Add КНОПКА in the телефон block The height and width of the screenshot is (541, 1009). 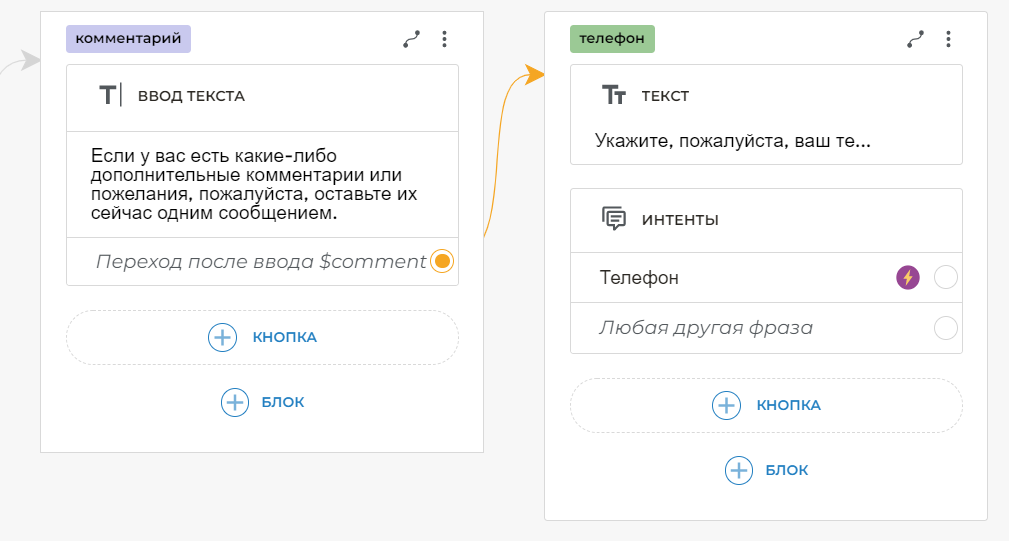[766, 405]
